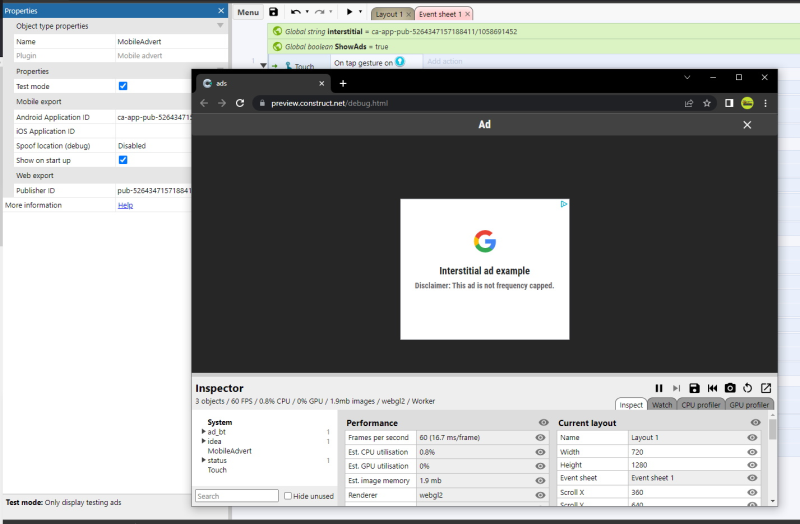The width and height of the screenshot is (800, 524).
Task: Close the interstitial Ad overlay
Action: click(747, 125)
